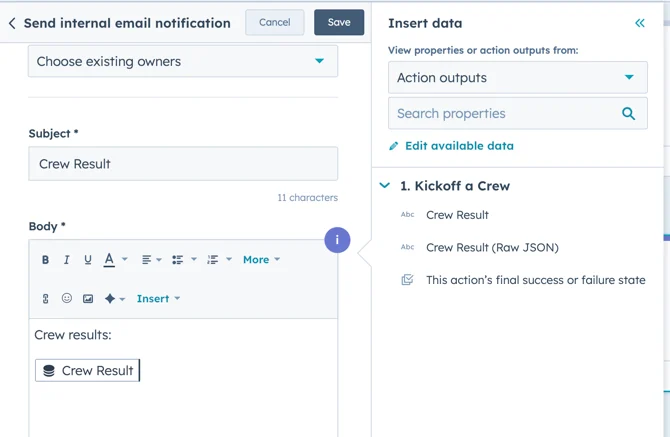
Task: Collapse the Insert data panel
Action: coord(639,23)
